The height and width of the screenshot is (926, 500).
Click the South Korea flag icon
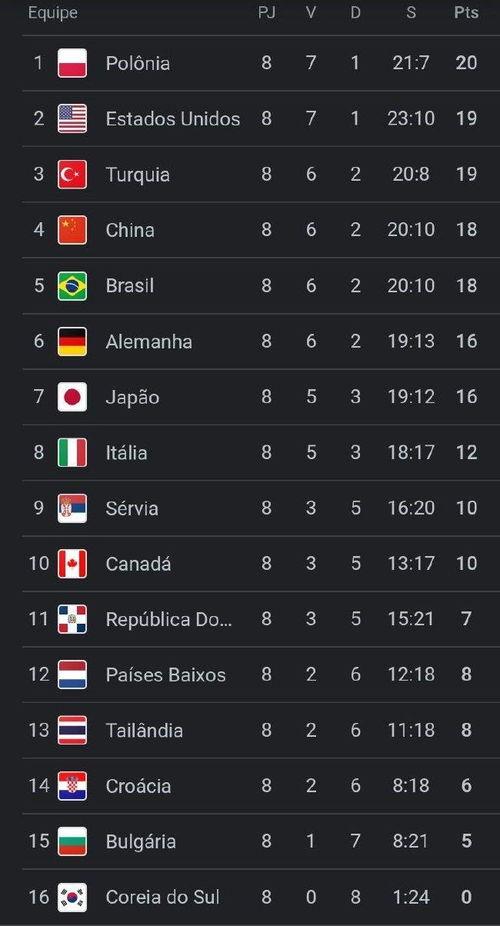tap(72, 897)
